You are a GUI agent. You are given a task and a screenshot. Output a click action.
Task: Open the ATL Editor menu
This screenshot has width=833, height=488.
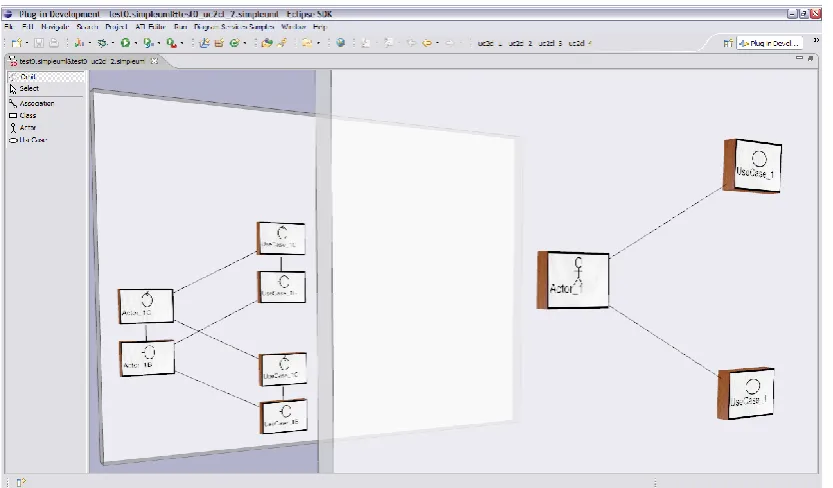(x=150, y=27)
